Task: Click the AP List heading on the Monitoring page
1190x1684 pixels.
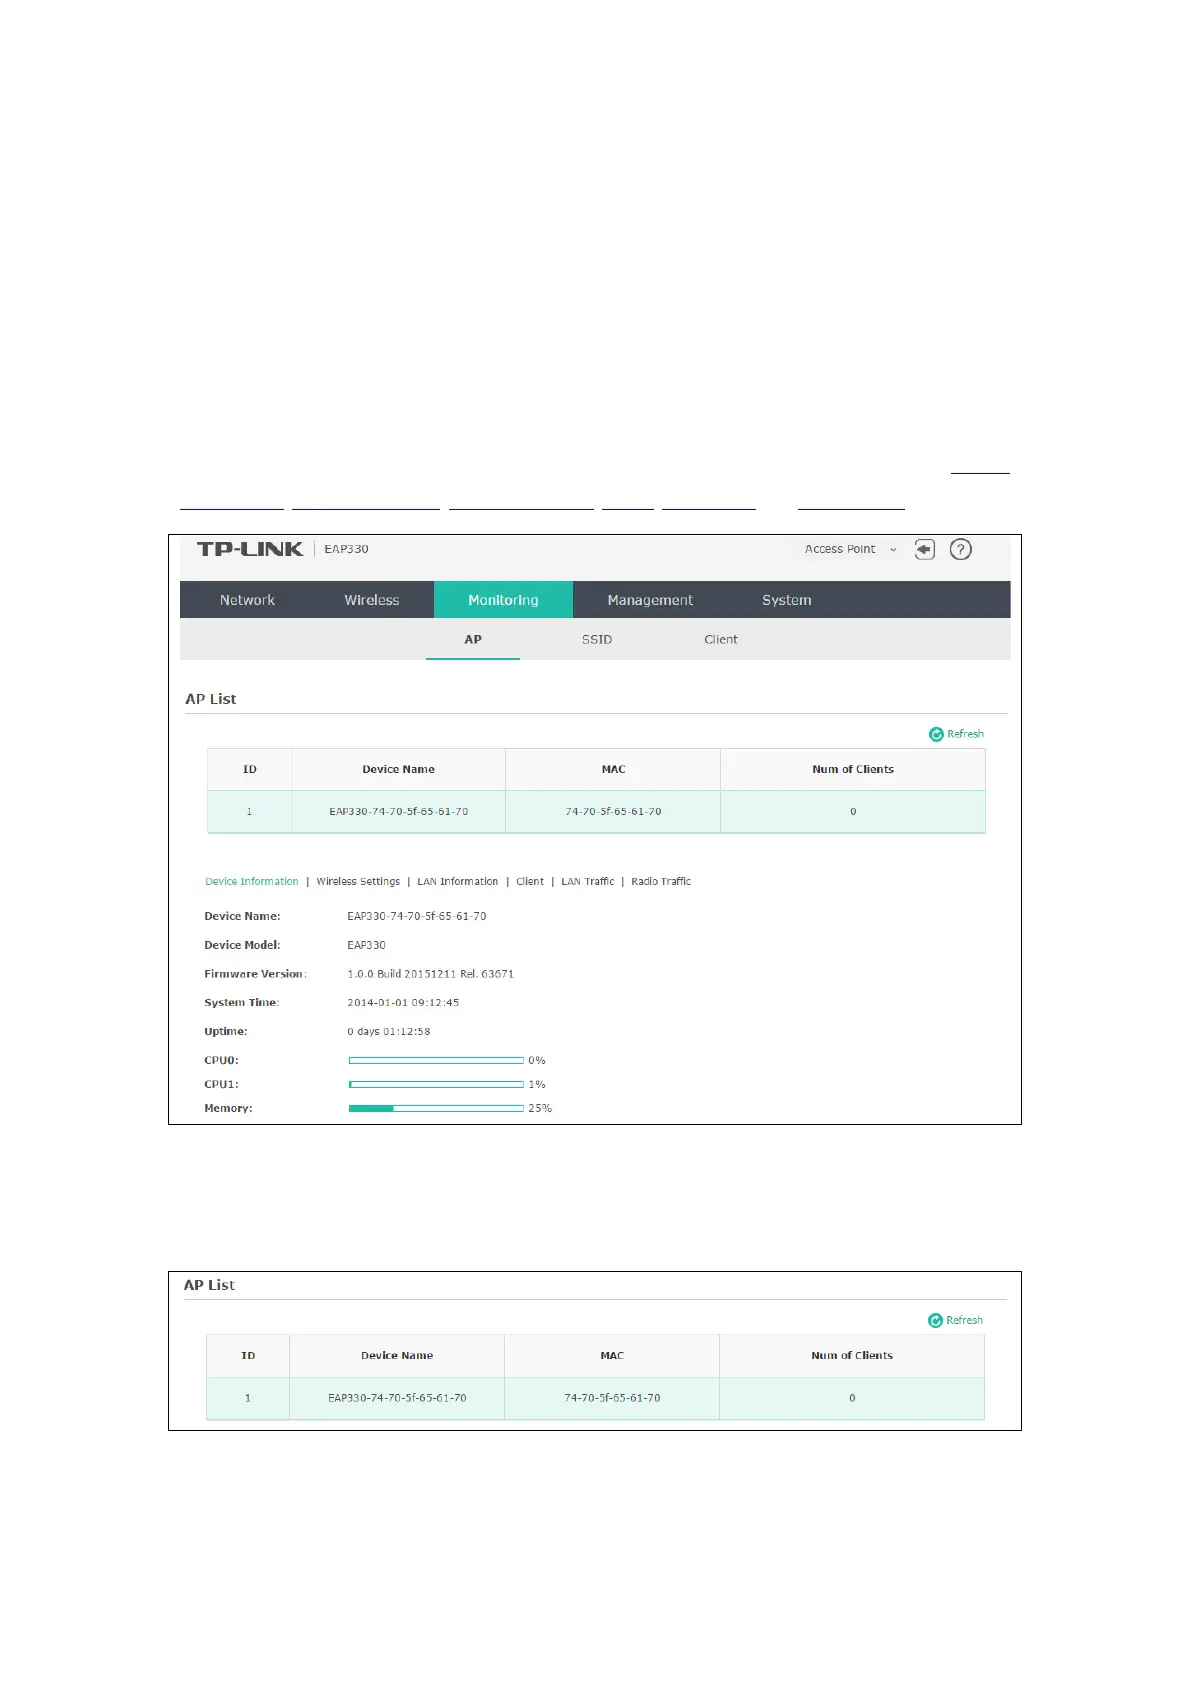Action: (211, 699)
